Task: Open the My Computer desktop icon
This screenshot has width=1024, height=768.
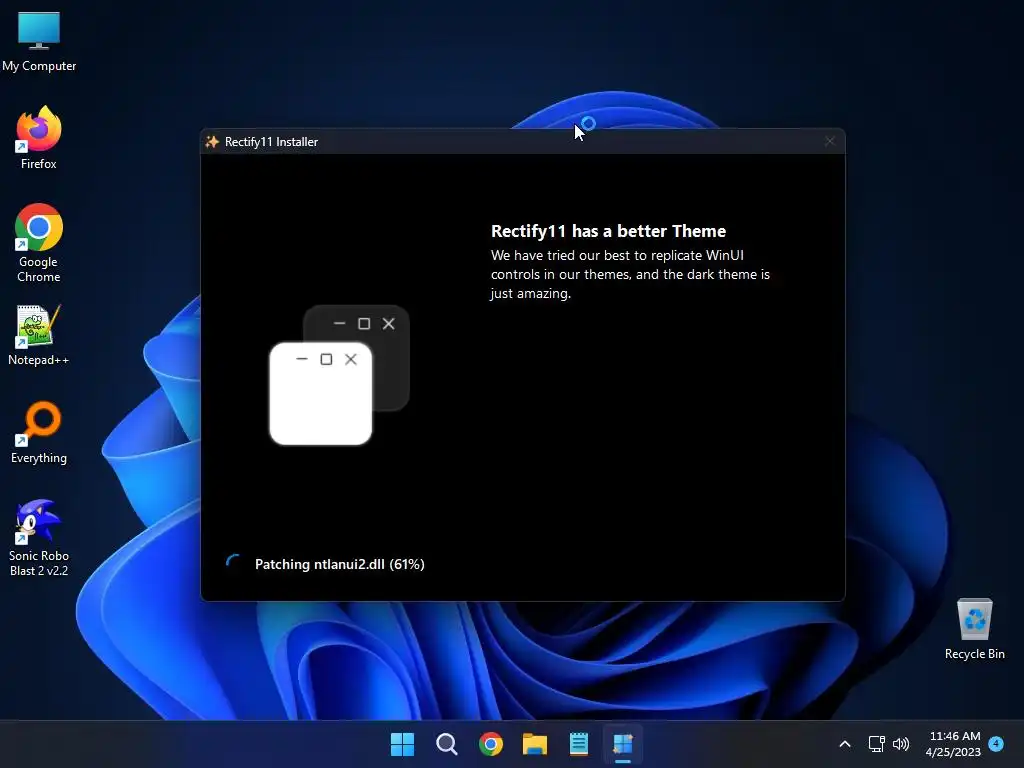Action: (x=39, y=40)
